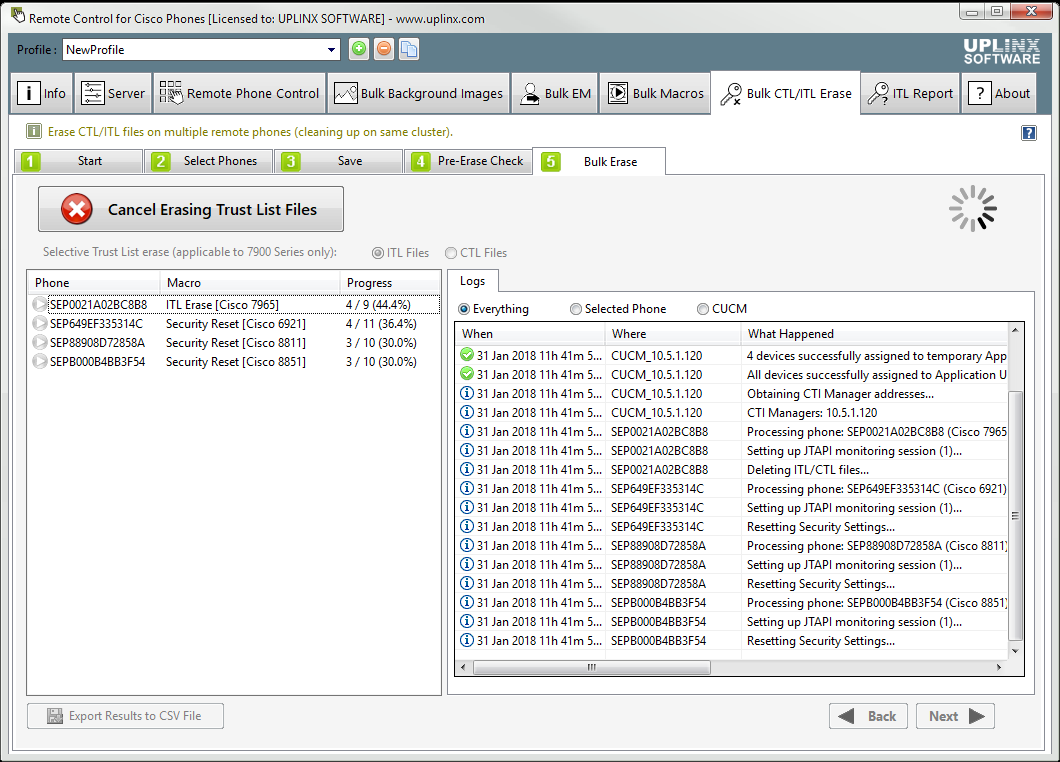Click the When column header in logs
Viewport: 1060px width, 762px height.
point(530,333)
